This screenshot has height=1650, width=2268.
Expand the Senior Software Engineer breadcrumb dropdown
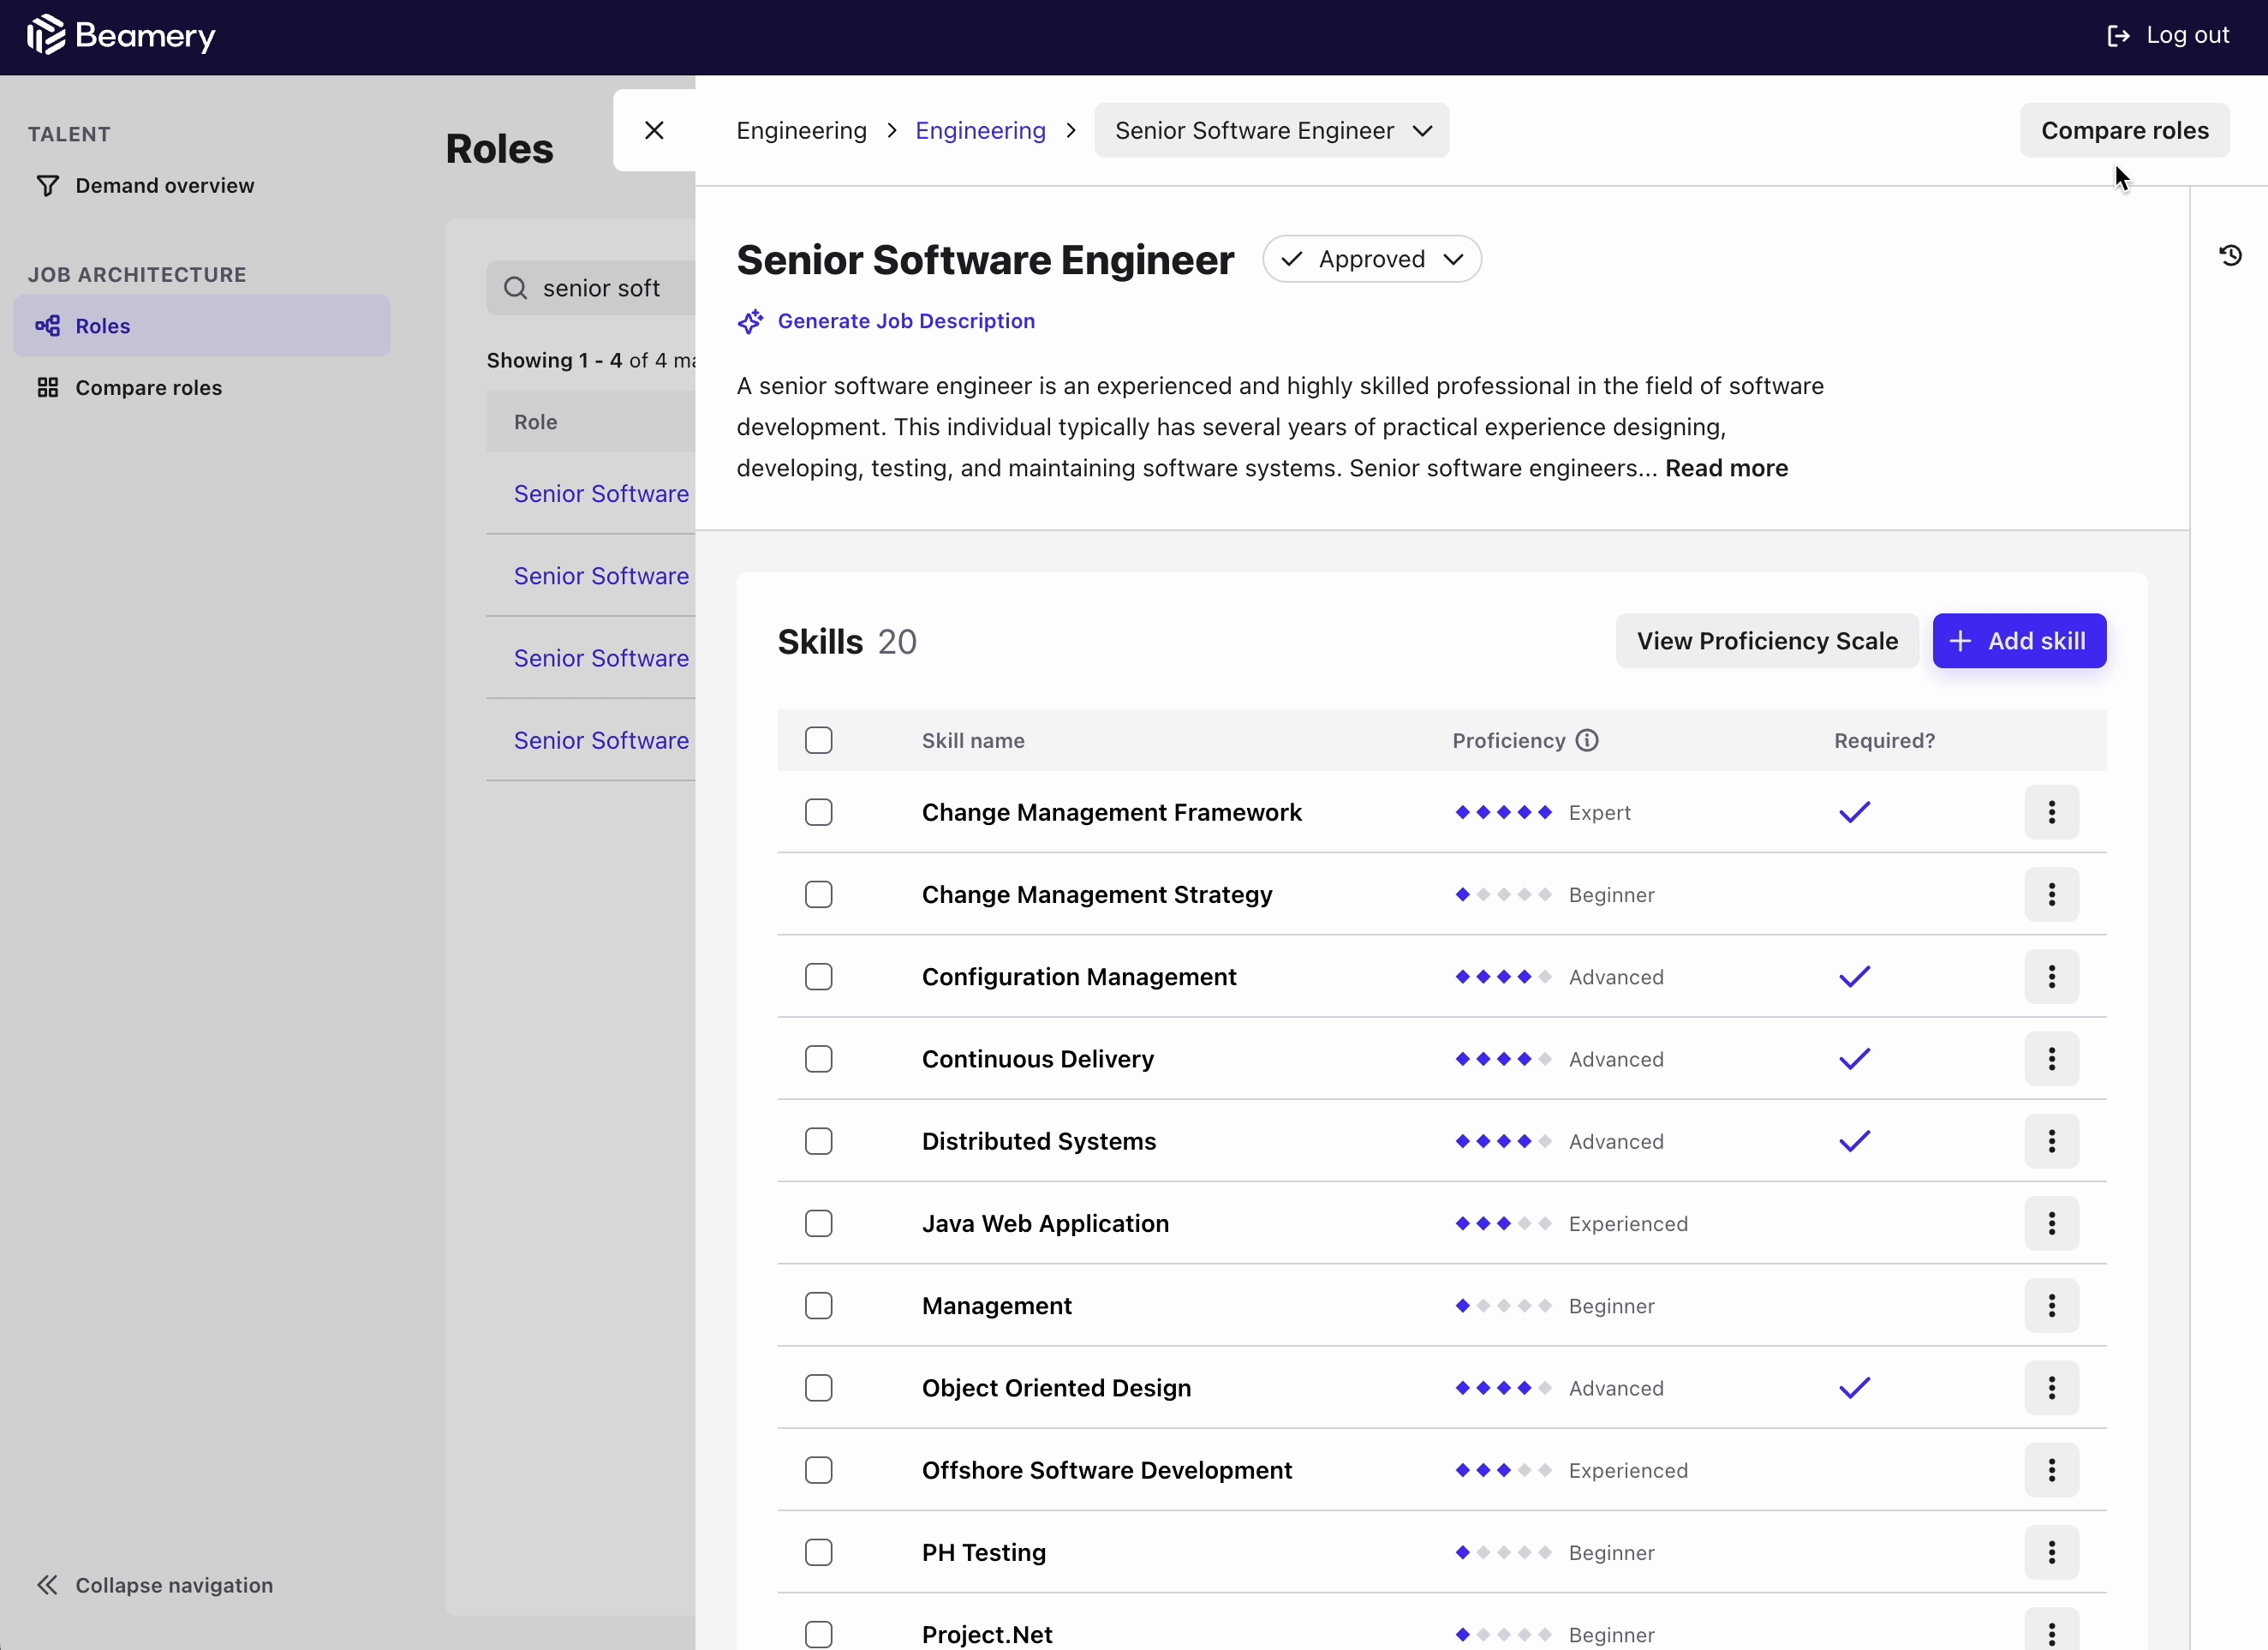click(x=1423, y=130)
